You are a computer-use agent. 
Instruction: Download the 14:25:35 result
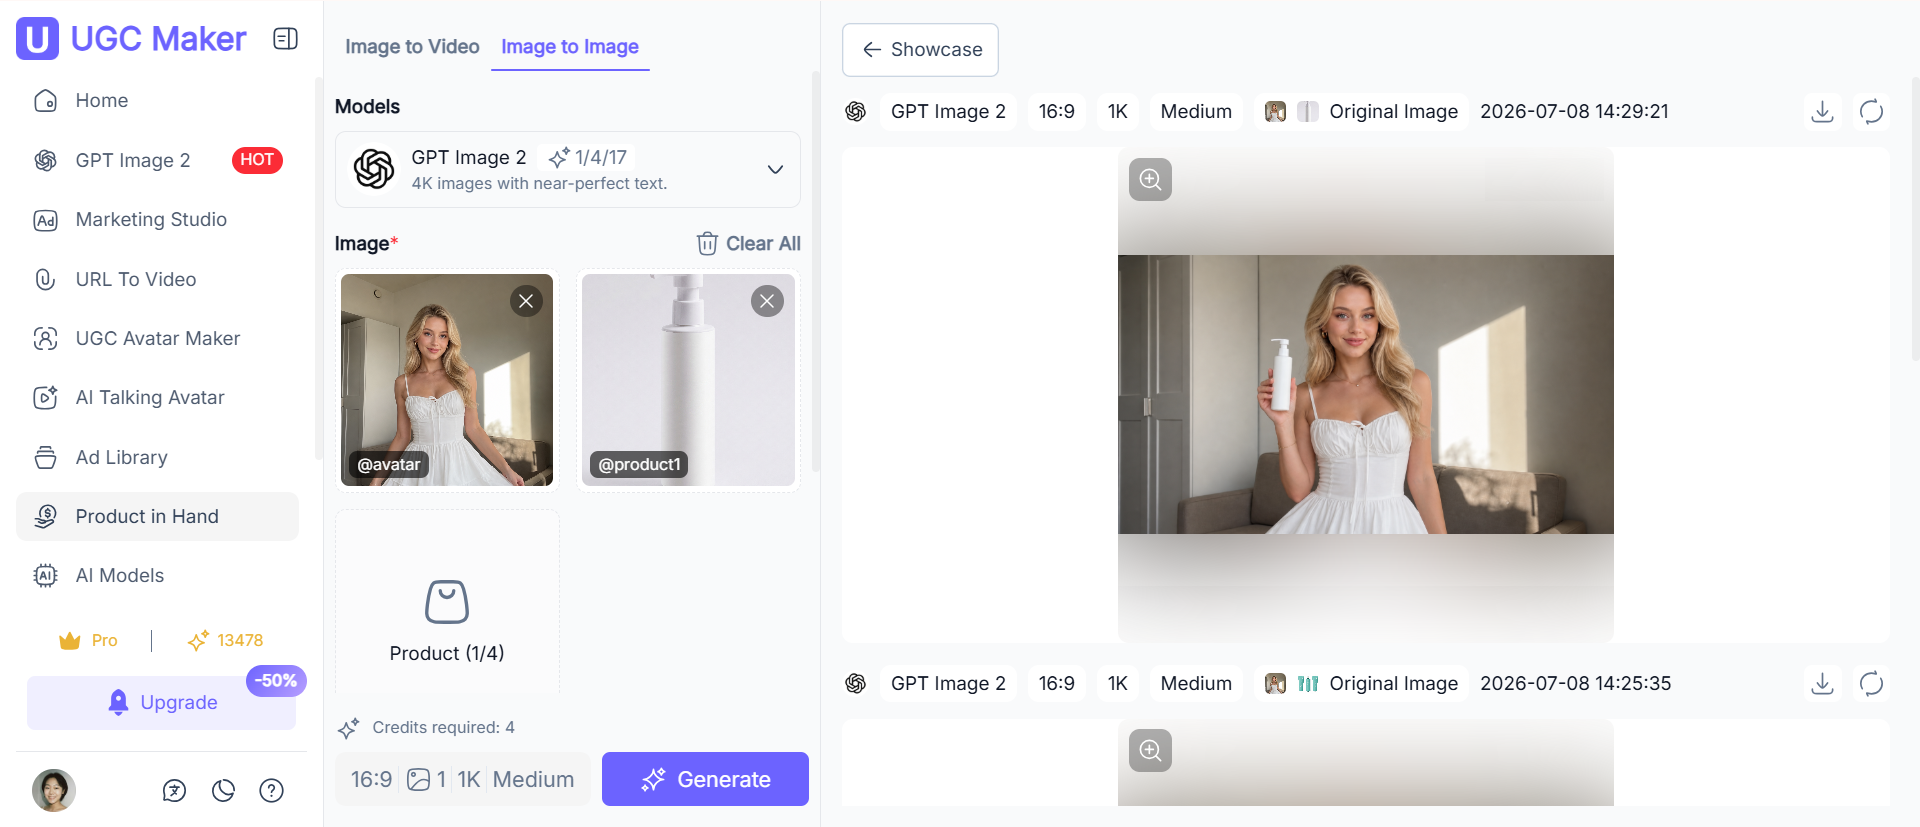point(1822,683)
